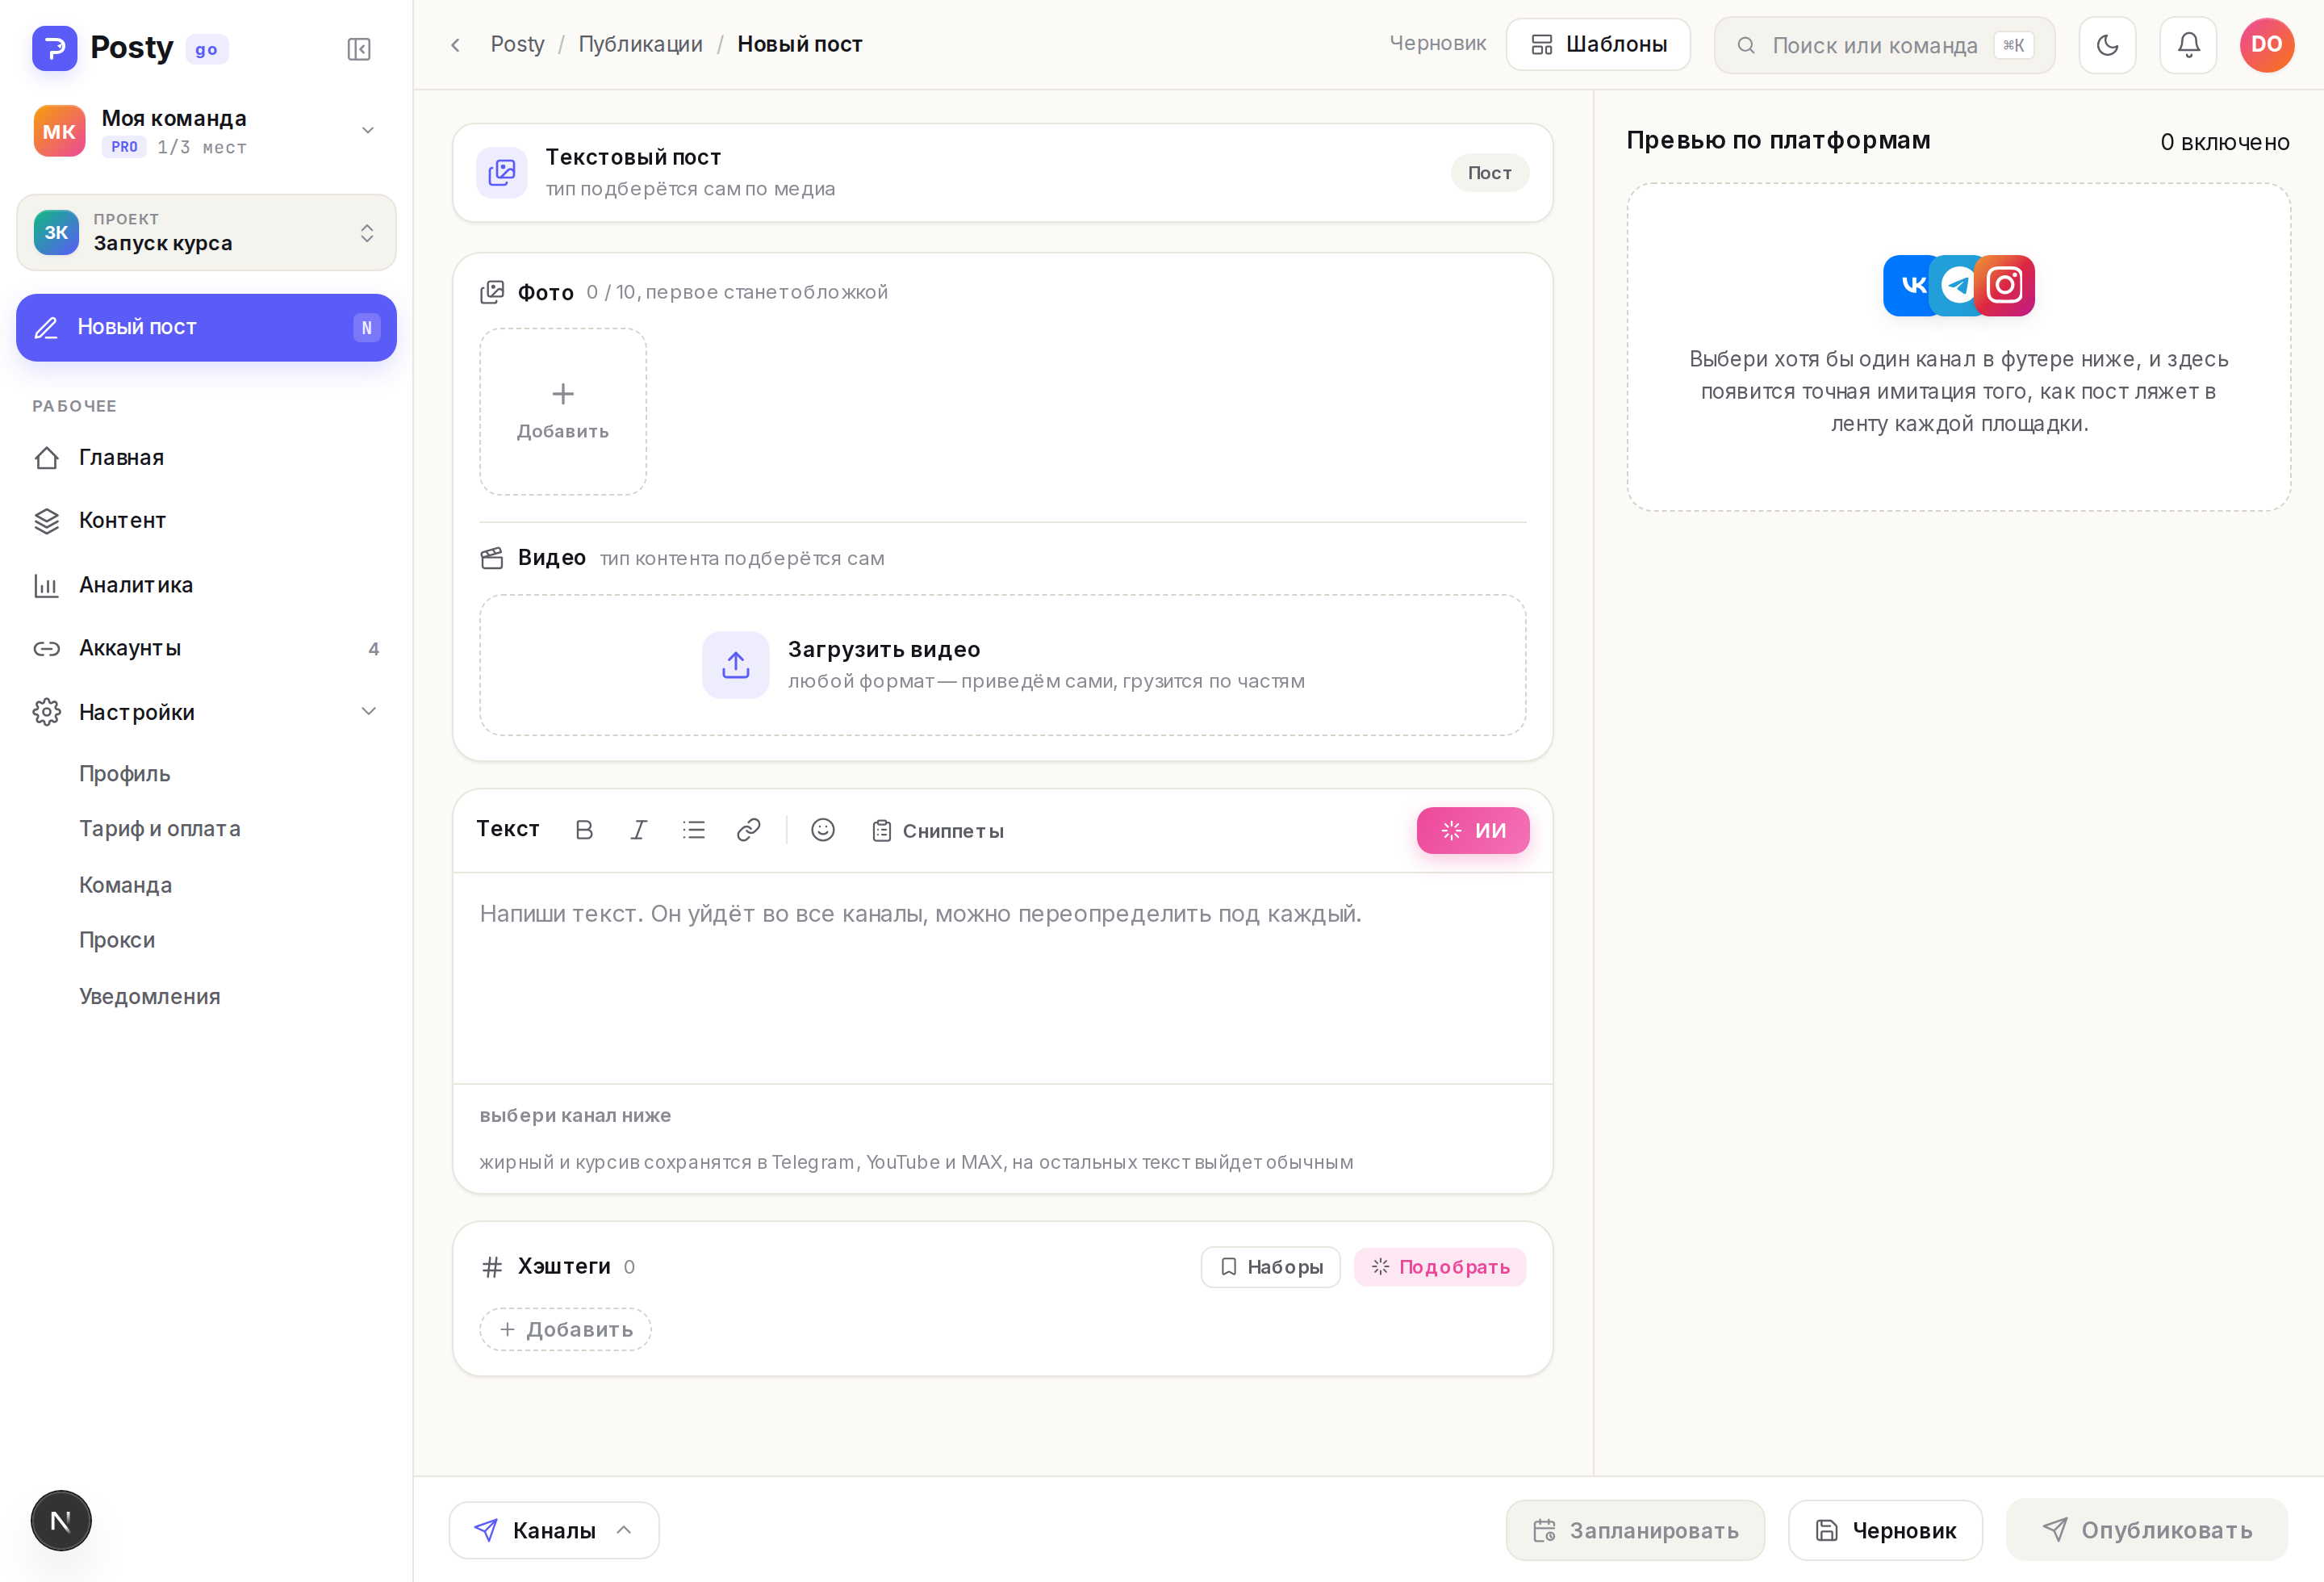Viewport: 2324px width, 1582px height.
Task: Apply bold formatting in text toolbar
Action: tap(584, 830)
